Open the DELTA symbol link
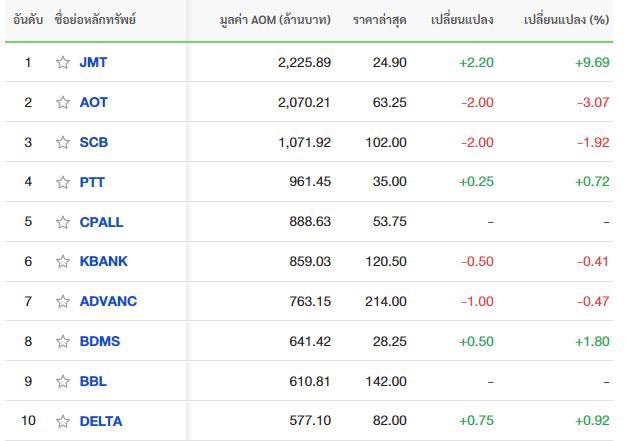Screen dimensions: 625x441 click(101, 421)
